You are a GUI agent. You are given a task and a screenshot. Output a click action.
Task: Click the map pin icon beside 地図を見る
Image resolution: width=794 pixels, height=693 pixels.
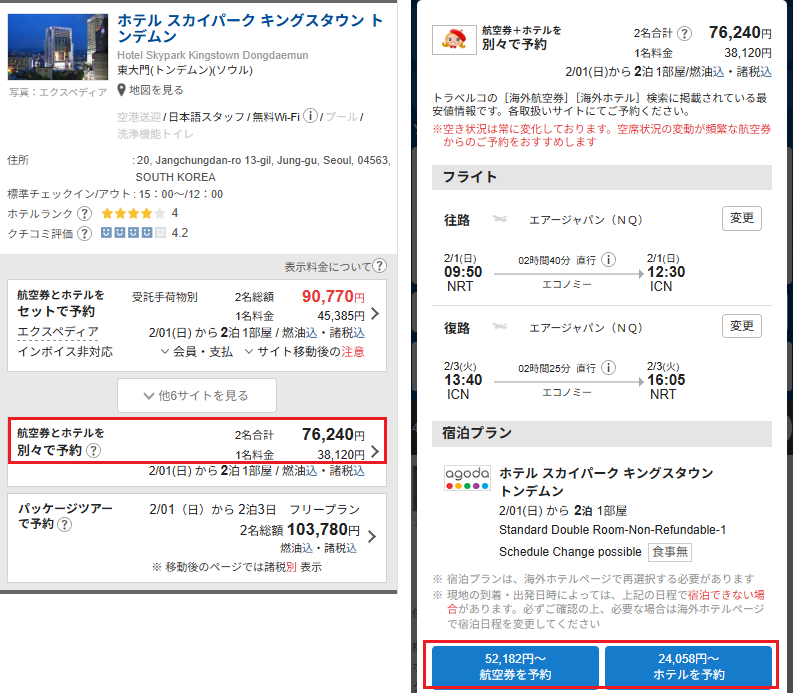coord(122,90)
